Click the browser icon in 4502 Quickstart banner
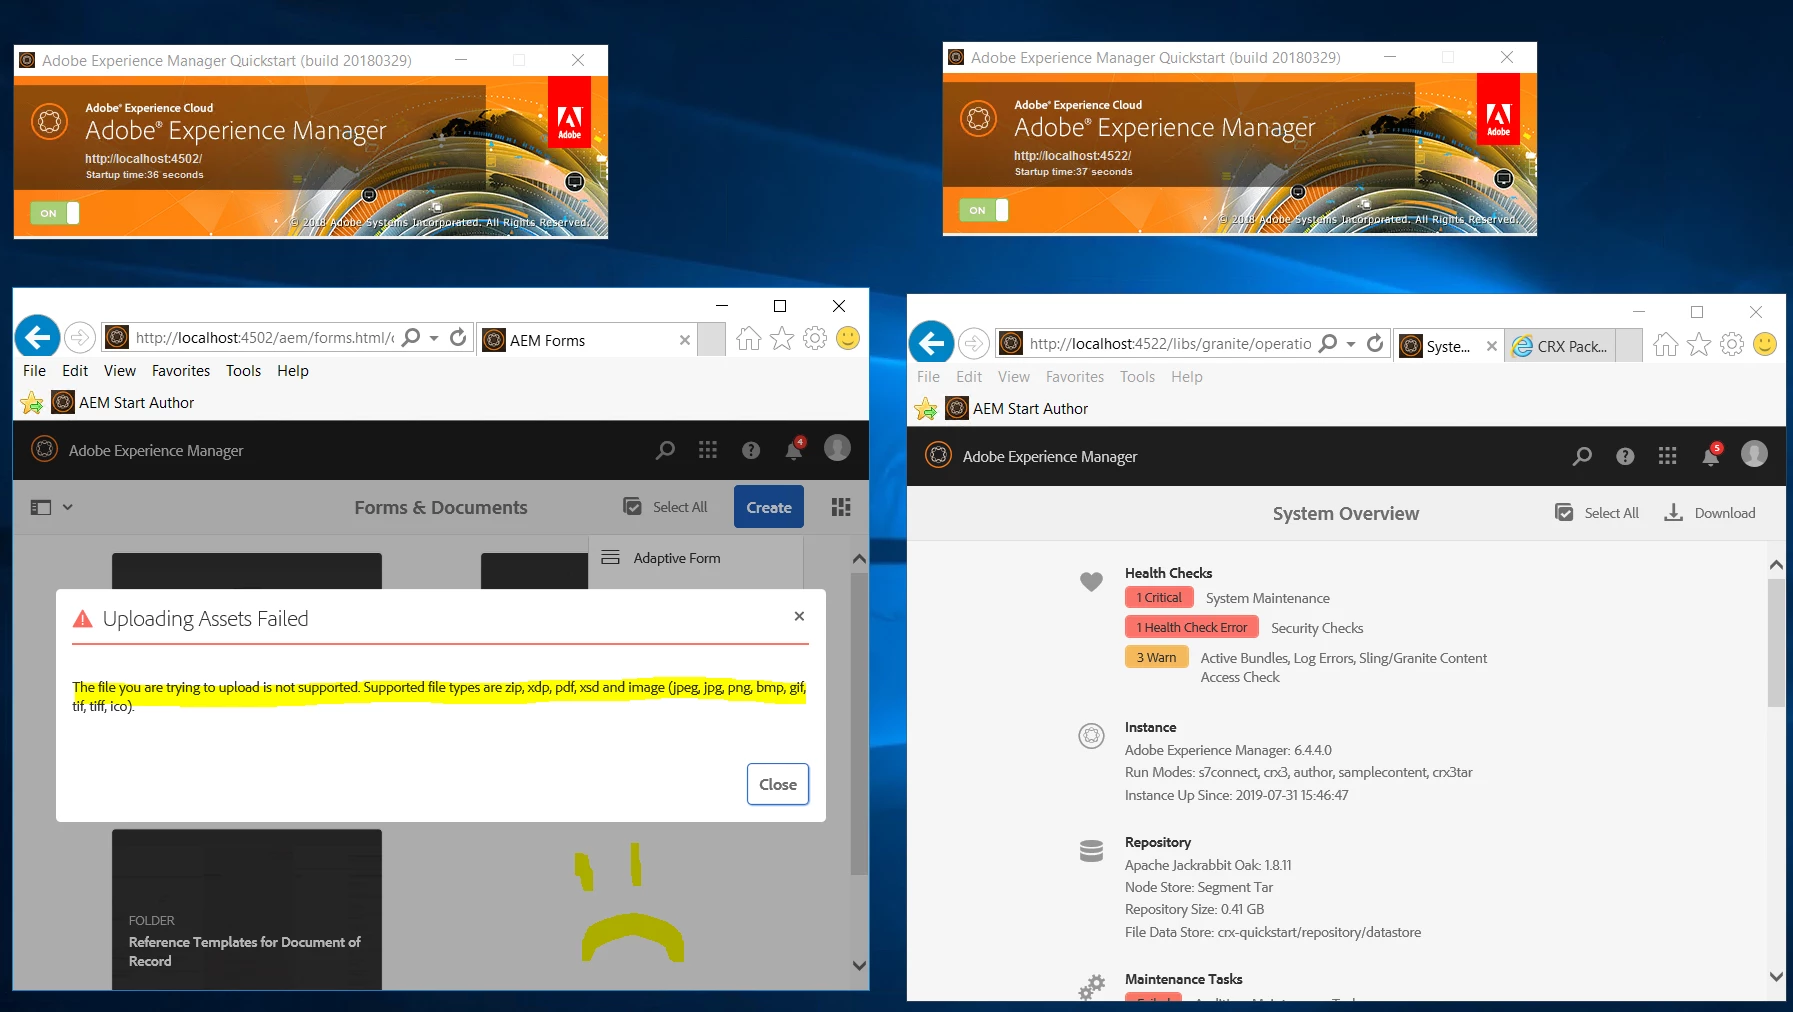This screenshot has width=1793, height=1012. (574, 182)
